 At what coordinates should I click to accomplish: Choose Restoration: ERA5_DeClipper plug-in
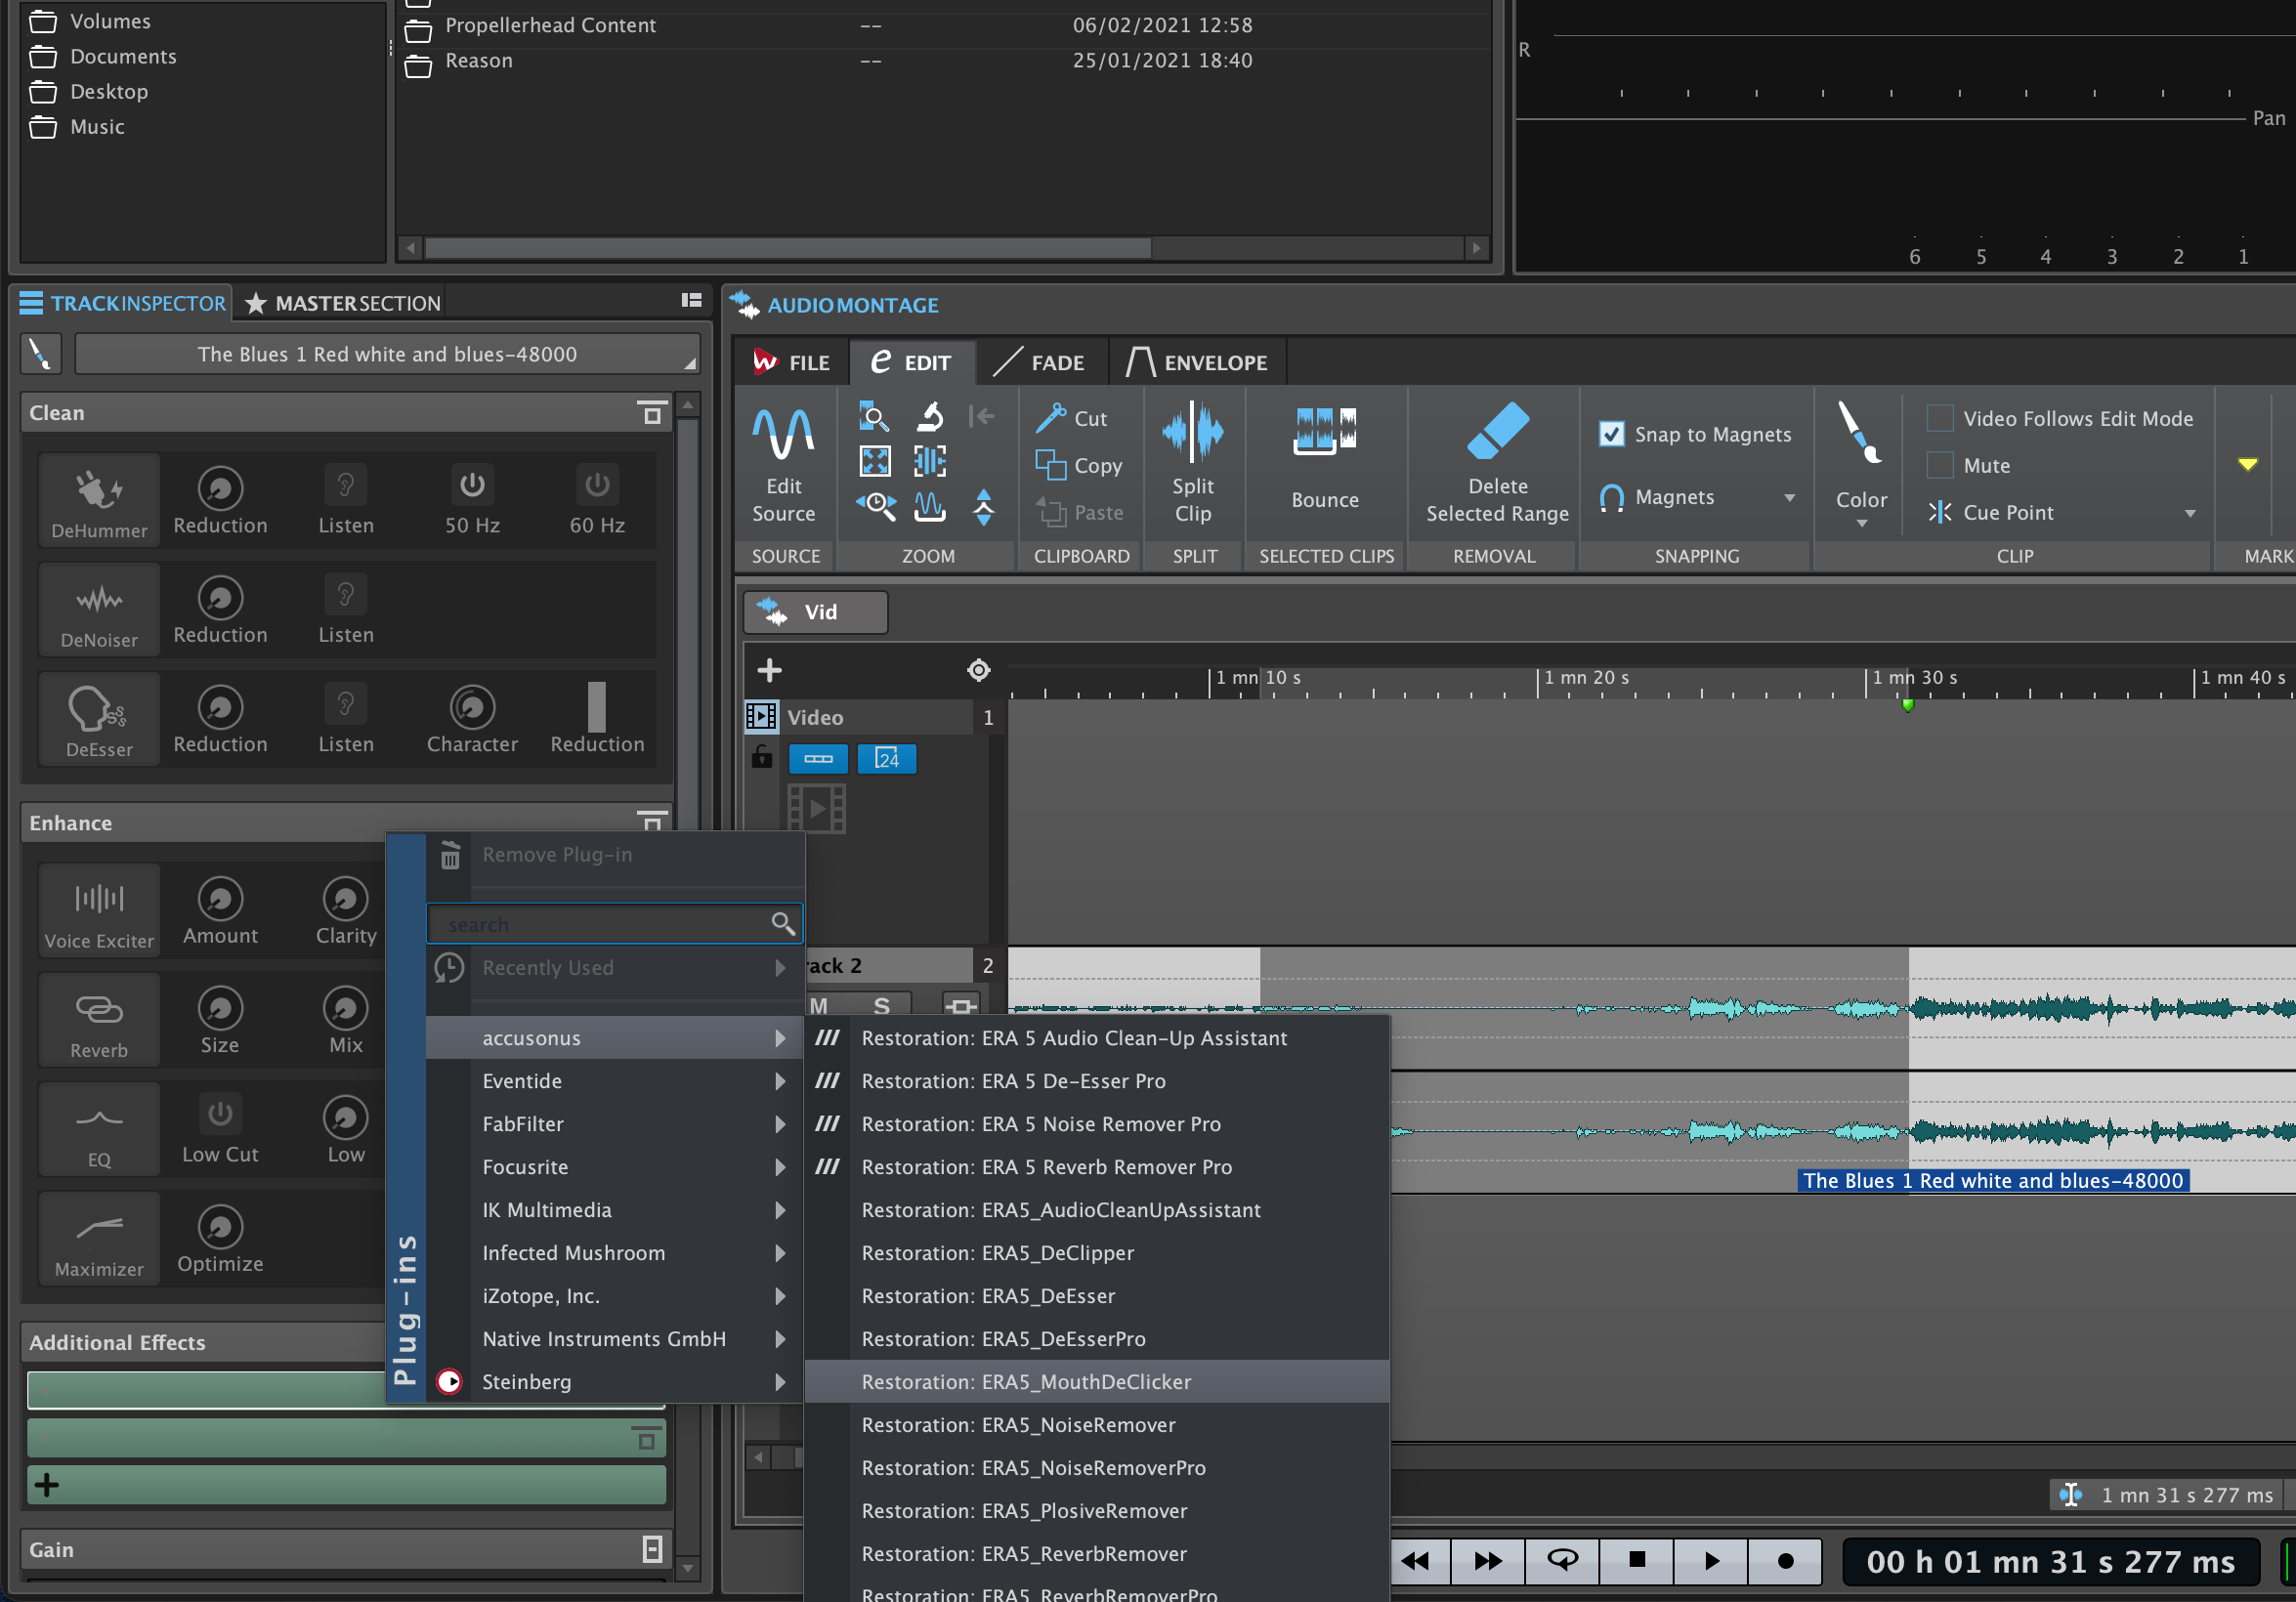pos(1096,1253)
